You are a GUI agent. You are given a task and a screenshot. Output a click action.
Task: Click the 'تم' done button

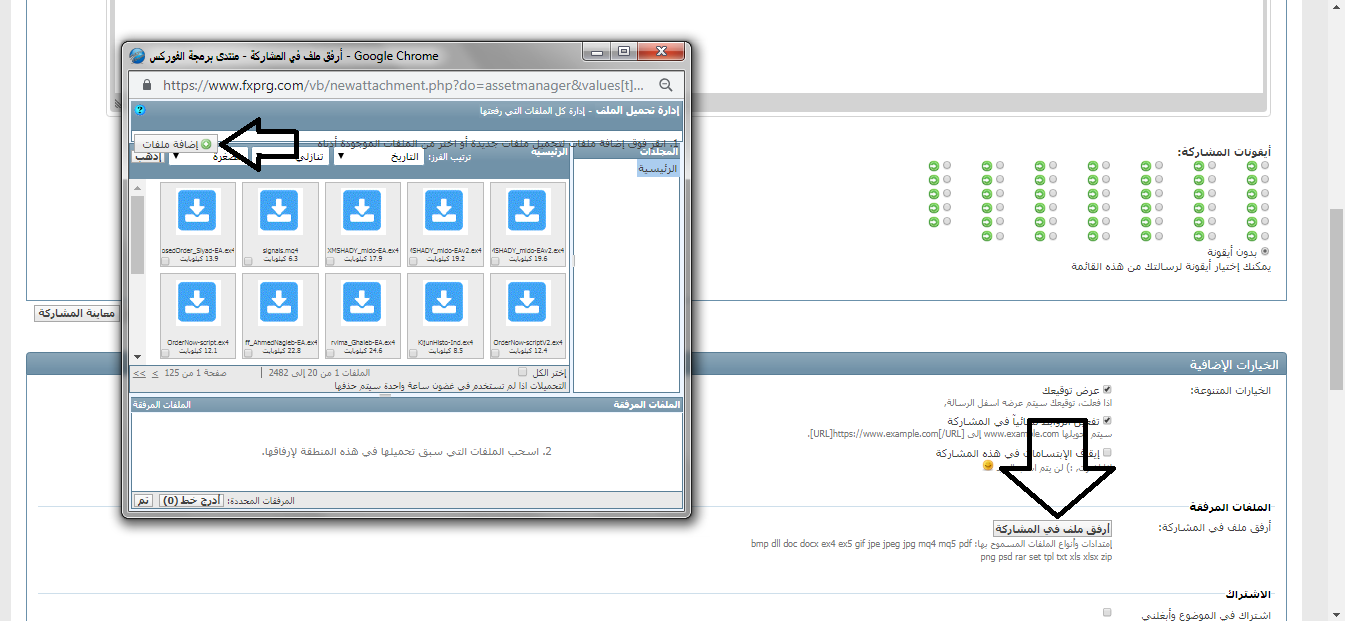coord(143,500)
